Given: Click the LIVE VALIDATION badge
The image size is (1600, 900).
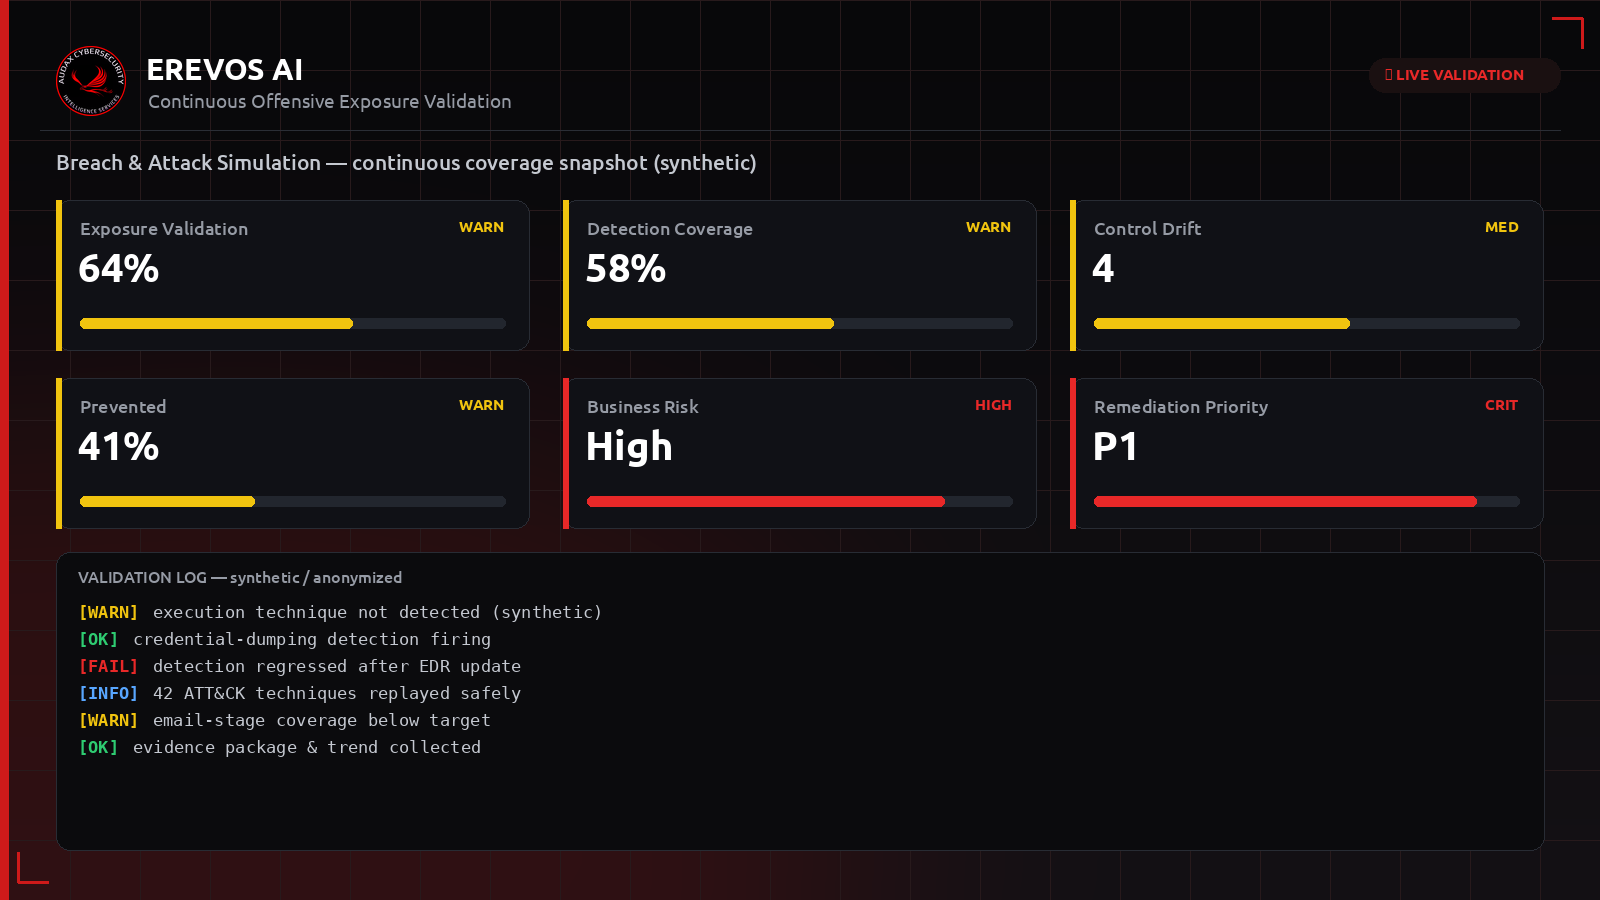Looking at the screenshot, I should pyautogui.click(x=1464, y=75).
